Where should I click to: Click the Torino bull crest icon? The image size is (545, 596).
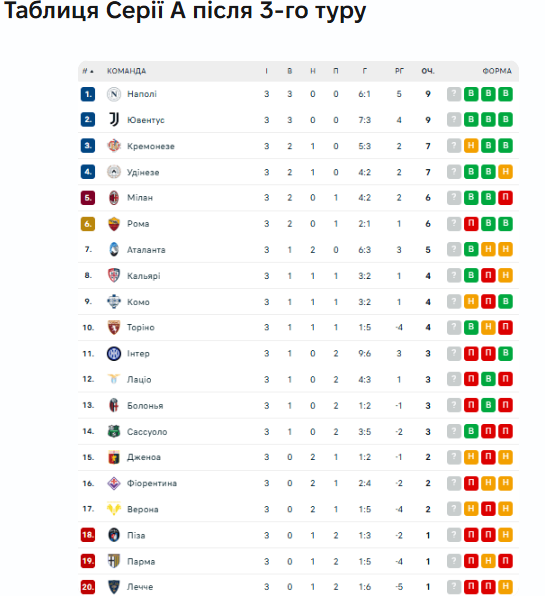[x=114, y=327]
